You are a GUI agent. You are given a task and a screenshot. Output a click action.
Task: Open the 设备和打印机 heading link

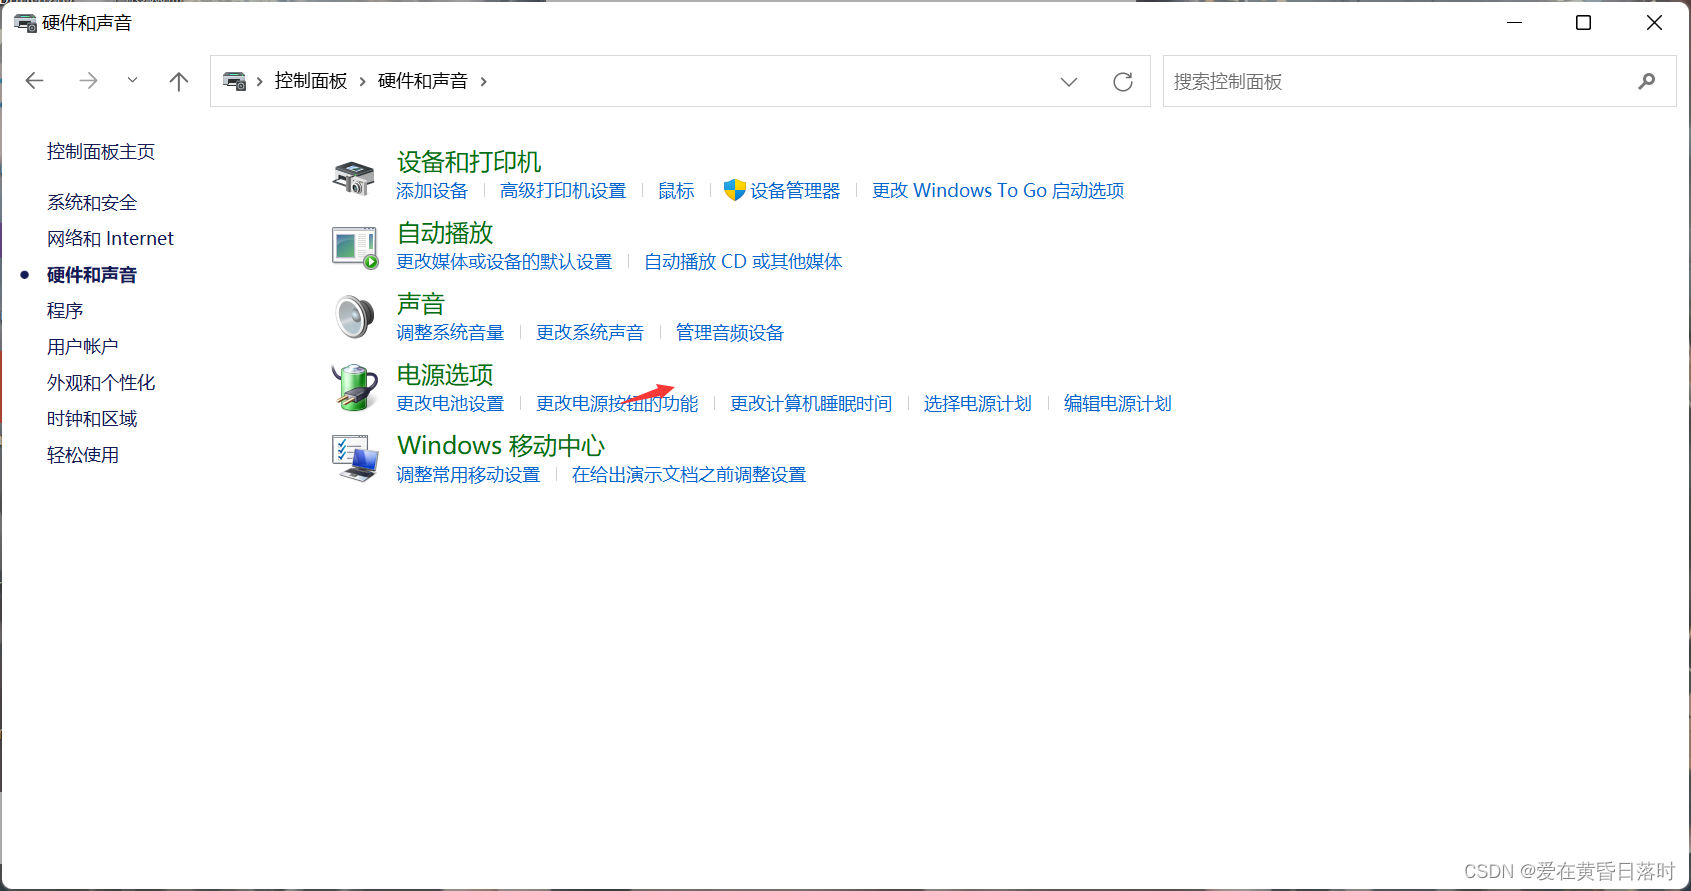click(x=469, y=162)
